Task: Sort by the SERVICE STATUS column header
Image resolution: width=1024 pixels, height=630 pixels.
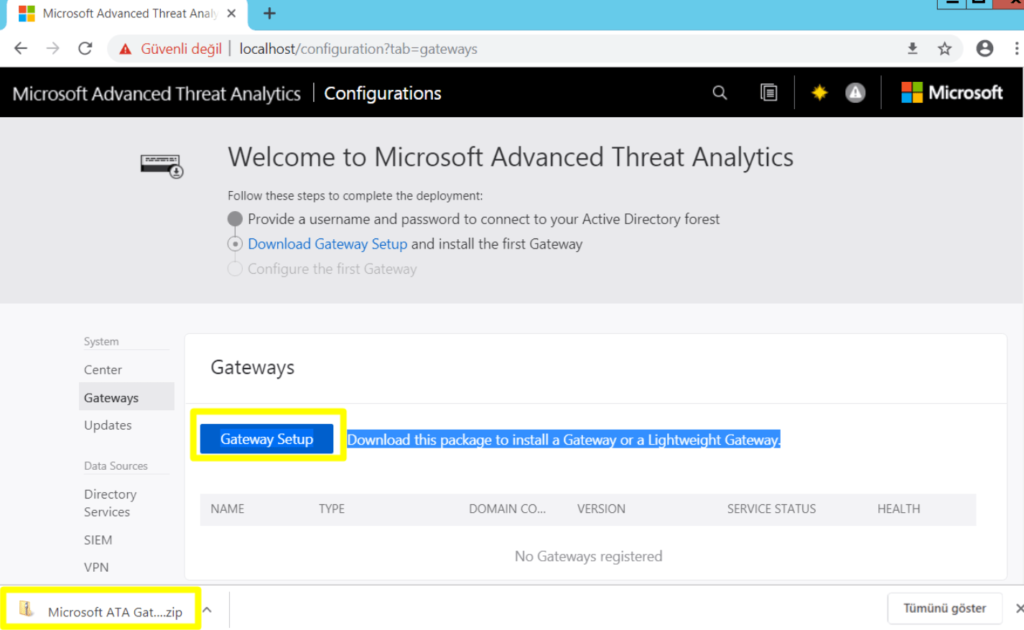Action: (x=771, y=509)
